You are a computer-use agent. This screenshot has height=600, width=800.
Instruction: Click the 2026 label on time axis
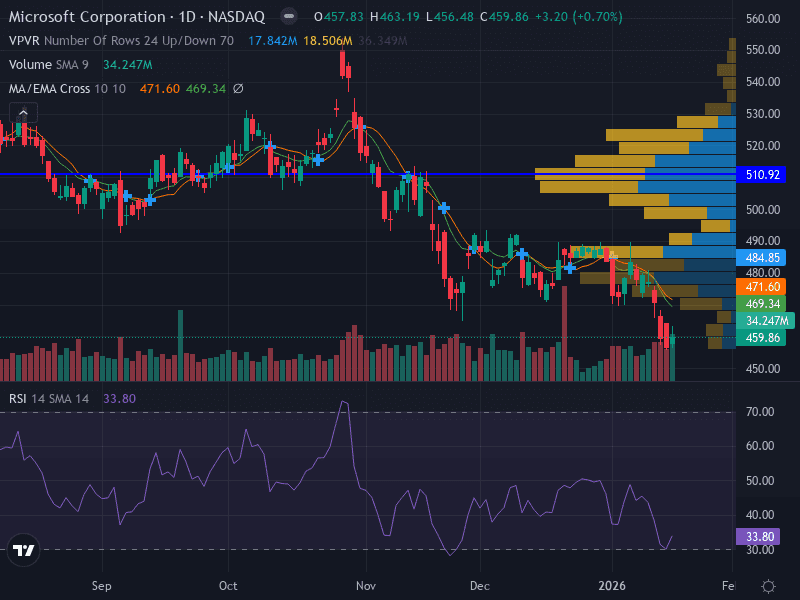click(x=612, y=586)
